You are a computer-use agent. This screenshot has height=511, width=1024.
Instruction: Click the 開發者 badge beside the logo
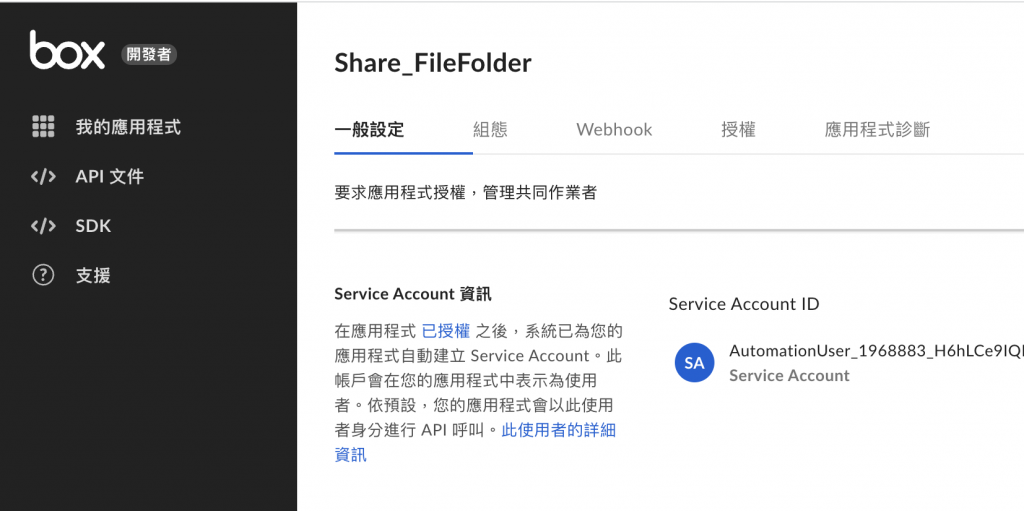149,55
